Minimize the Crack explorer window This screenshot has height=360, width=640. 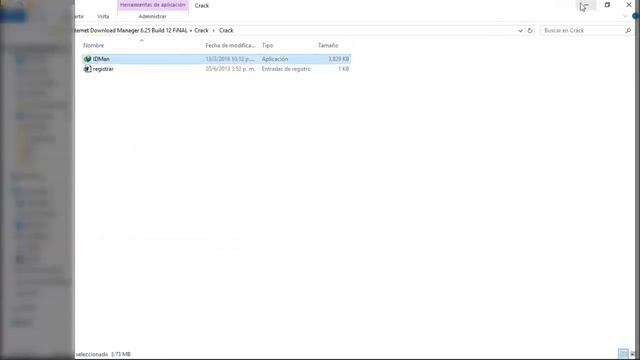[x=586, y=5]
